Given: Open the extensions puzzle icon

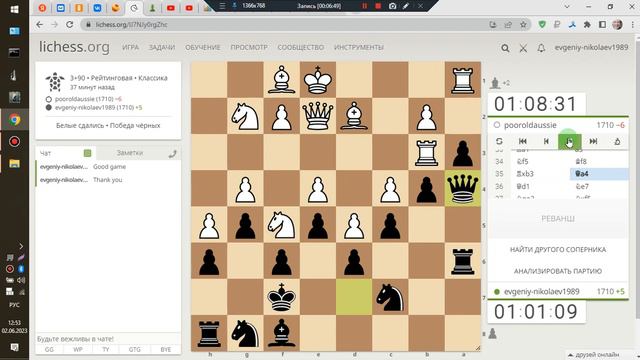Looking at the screenshot, I should point(587,24).
